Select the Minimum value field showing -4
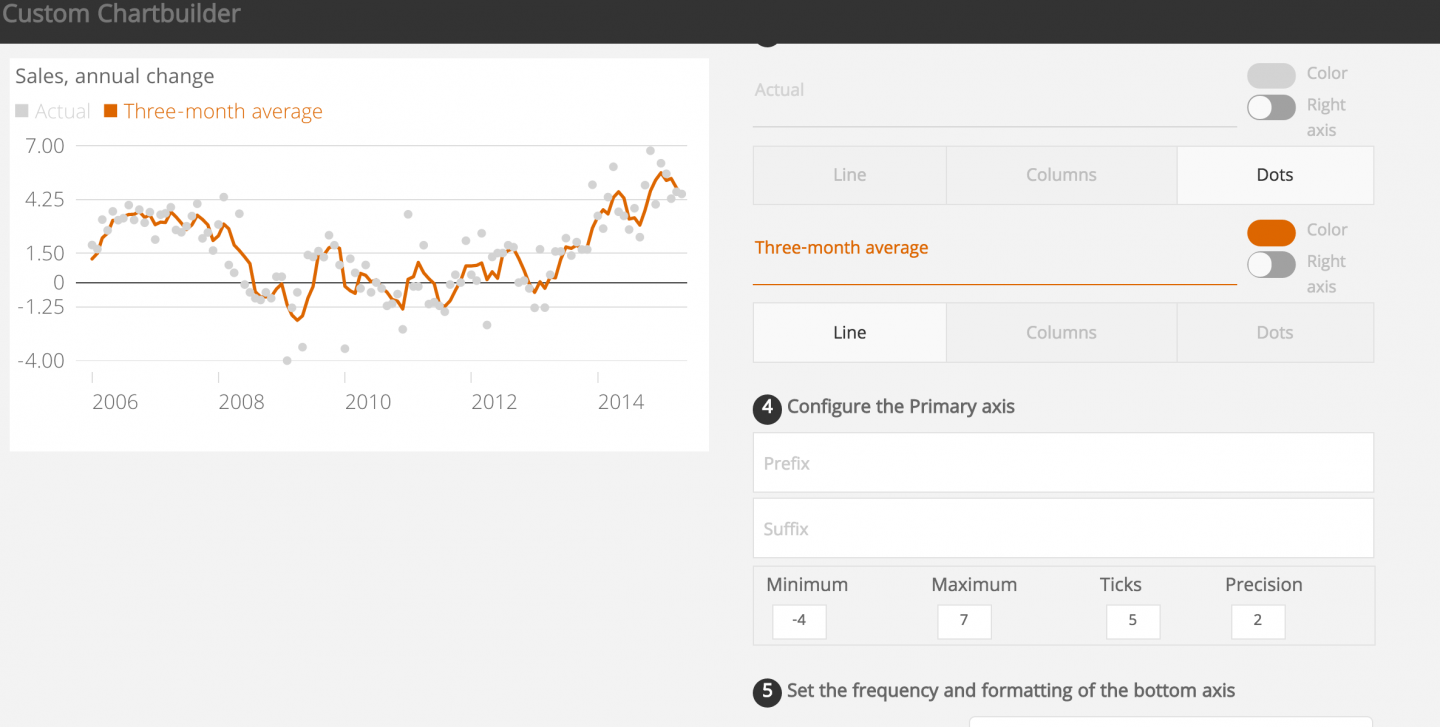 [798, 621]
